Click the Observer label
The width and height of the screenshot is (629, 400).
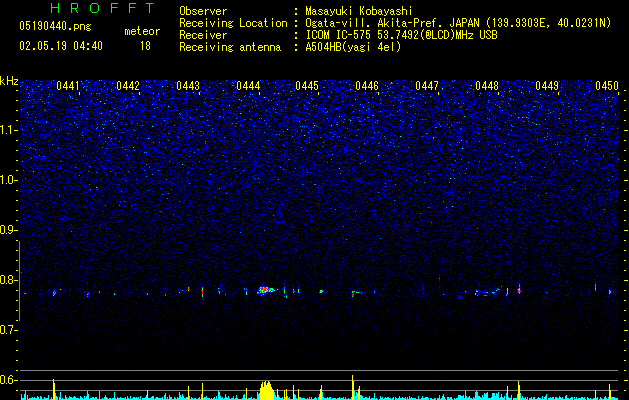coord(203,11)
